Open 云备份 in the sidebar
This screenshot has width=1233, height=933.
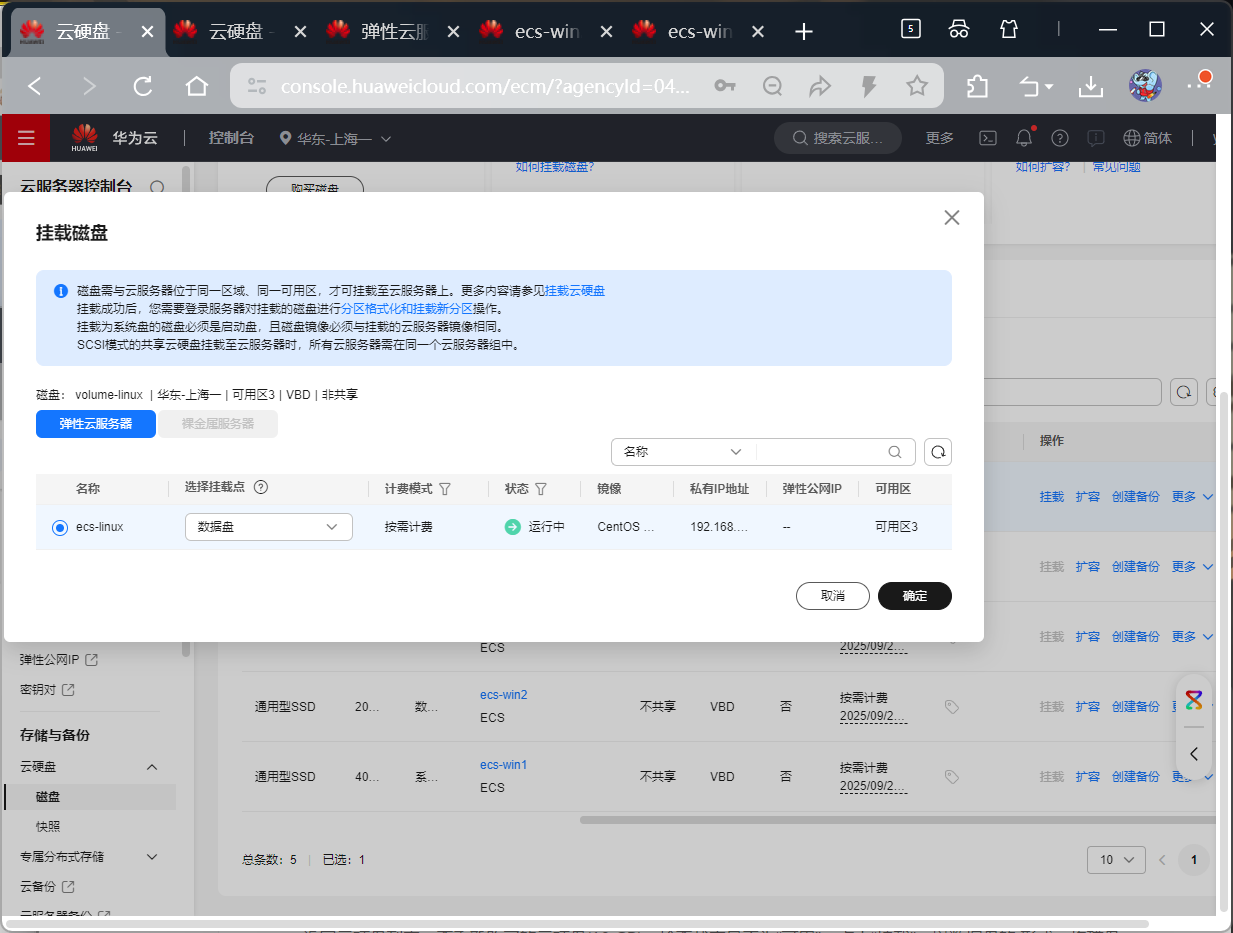47,887
